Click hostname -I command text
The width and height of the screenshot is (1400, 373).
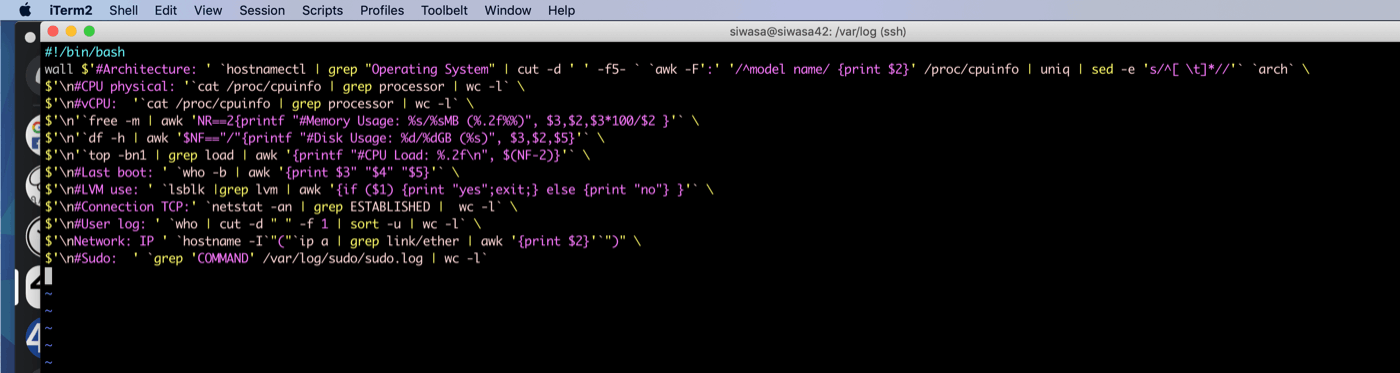tap(222, 241)
